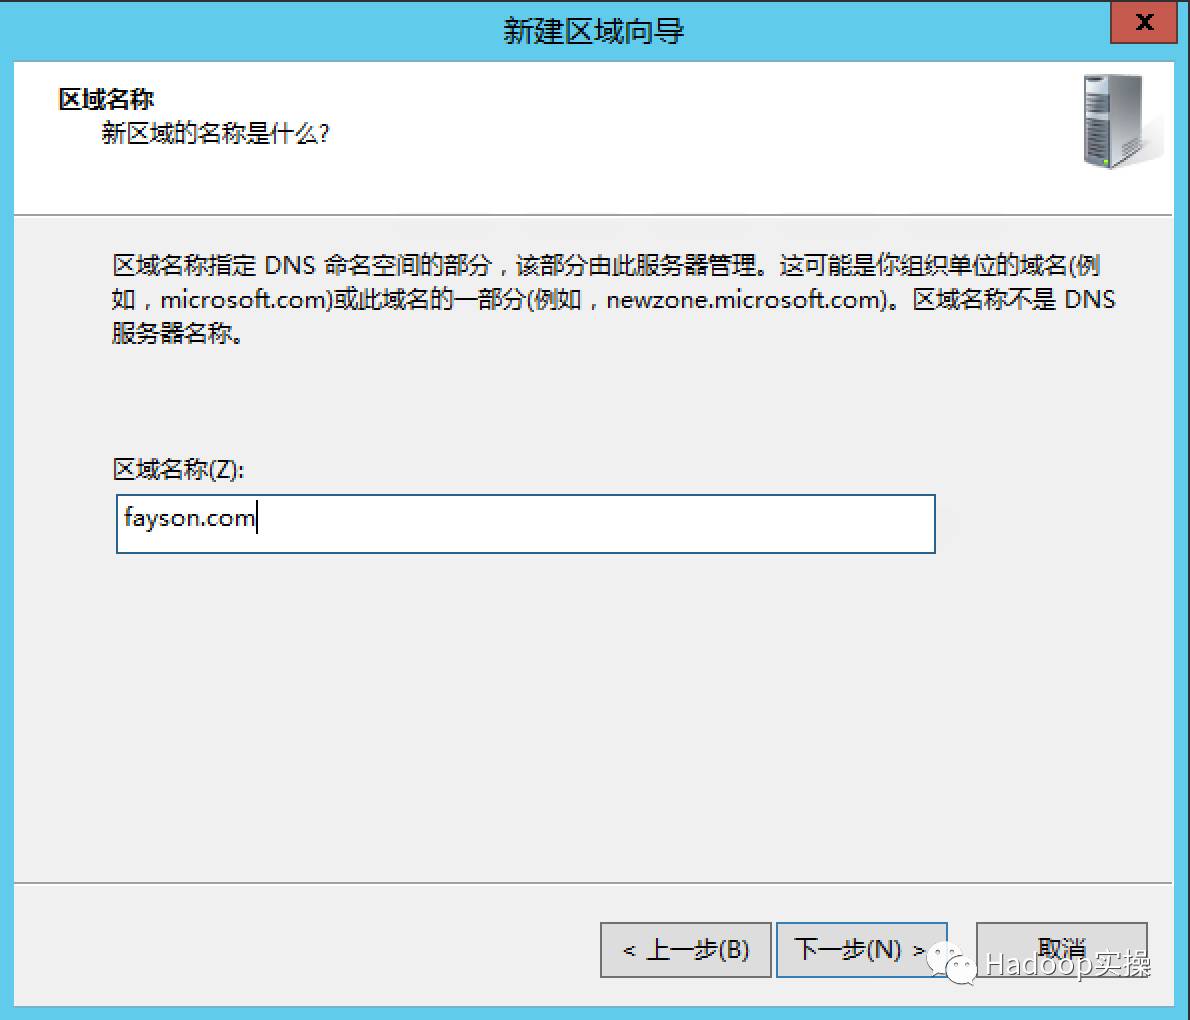The image size is (1190, 1020).
Task: Click the red X in the title bar
Action: pos(1143,23)
